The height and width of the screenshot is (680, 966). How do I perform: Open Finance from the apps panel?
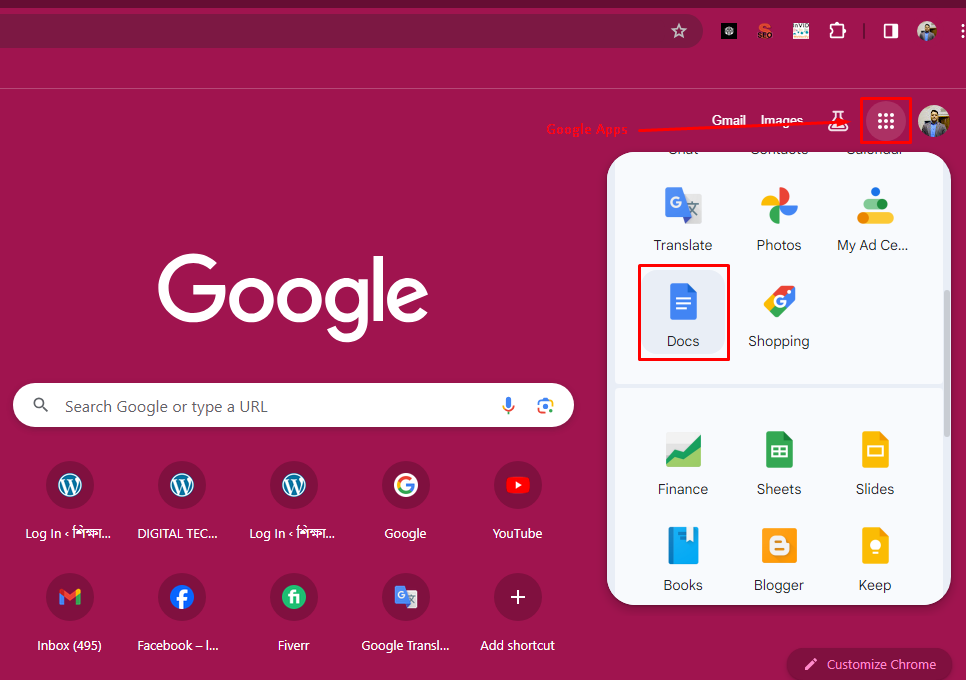coord(683,463)
